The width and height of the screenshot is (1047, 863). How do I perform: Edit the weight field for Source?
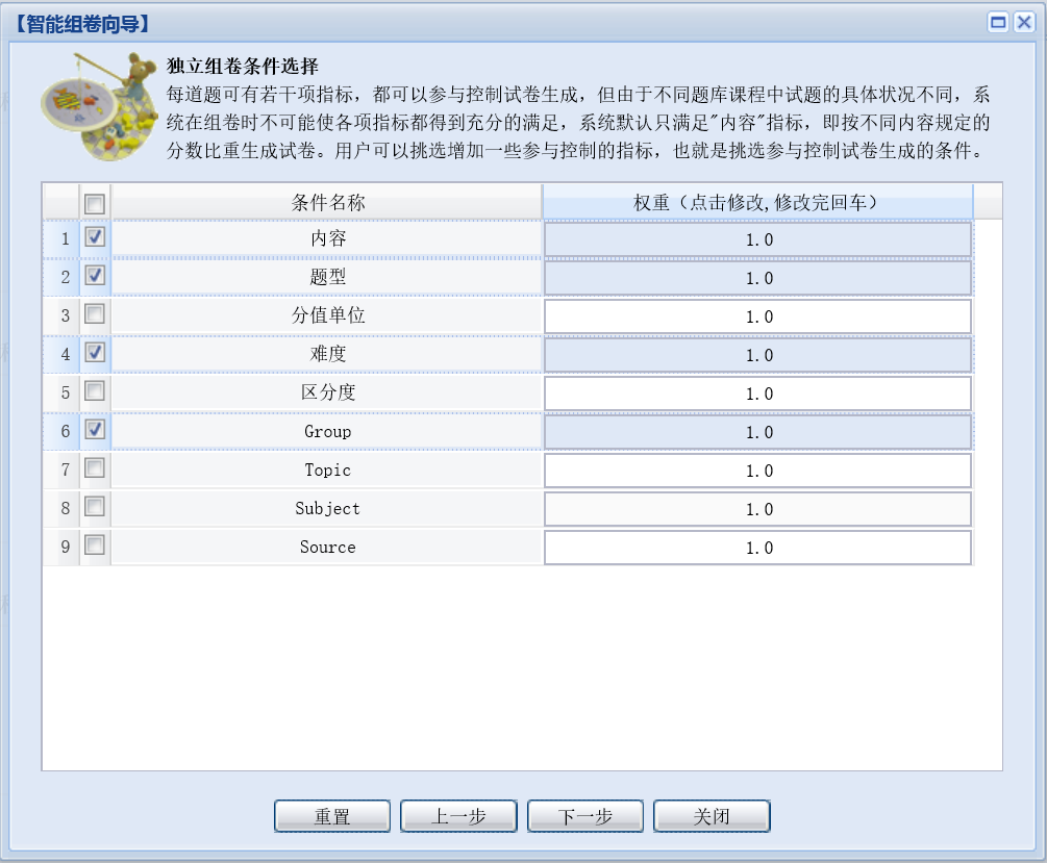[x=758, y=548]
